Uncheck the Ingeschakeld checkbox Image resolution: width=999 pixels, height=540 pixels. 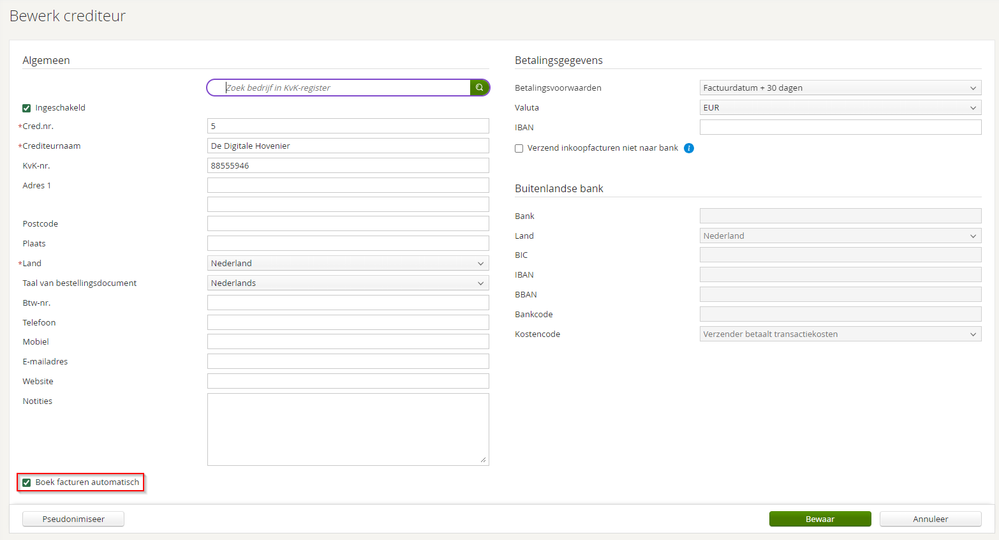click(x=27, y=108)
